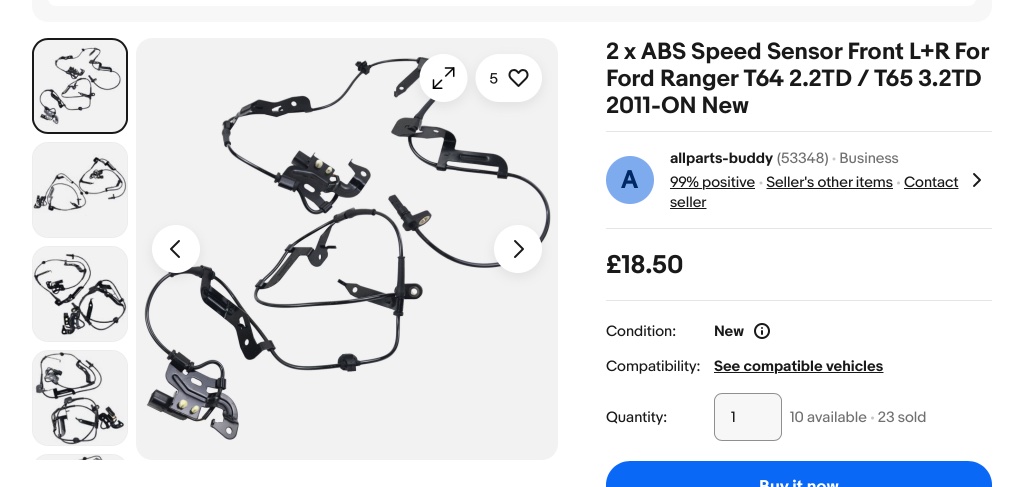1024x487 pixels.
Task: Select the third product thumbnail
Action: [x=80, y=294]
